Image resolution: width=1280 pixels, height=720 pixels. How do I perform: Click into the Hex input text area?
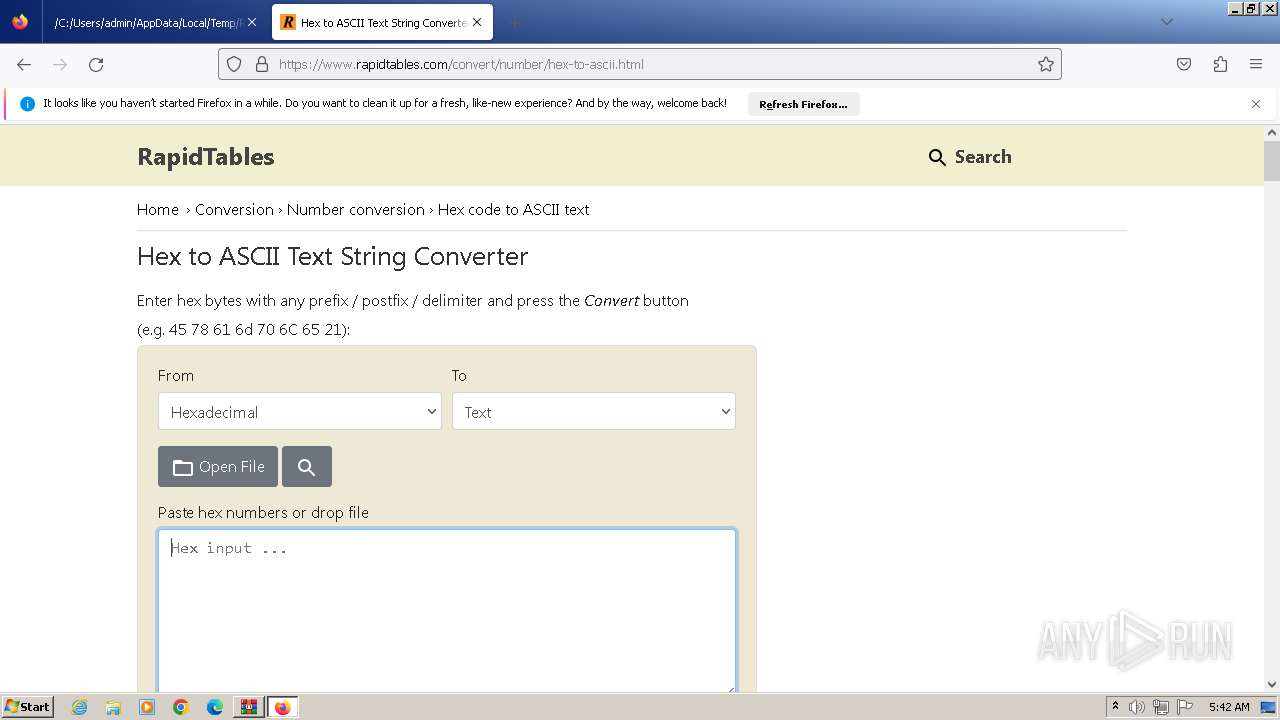click(447, 611)
